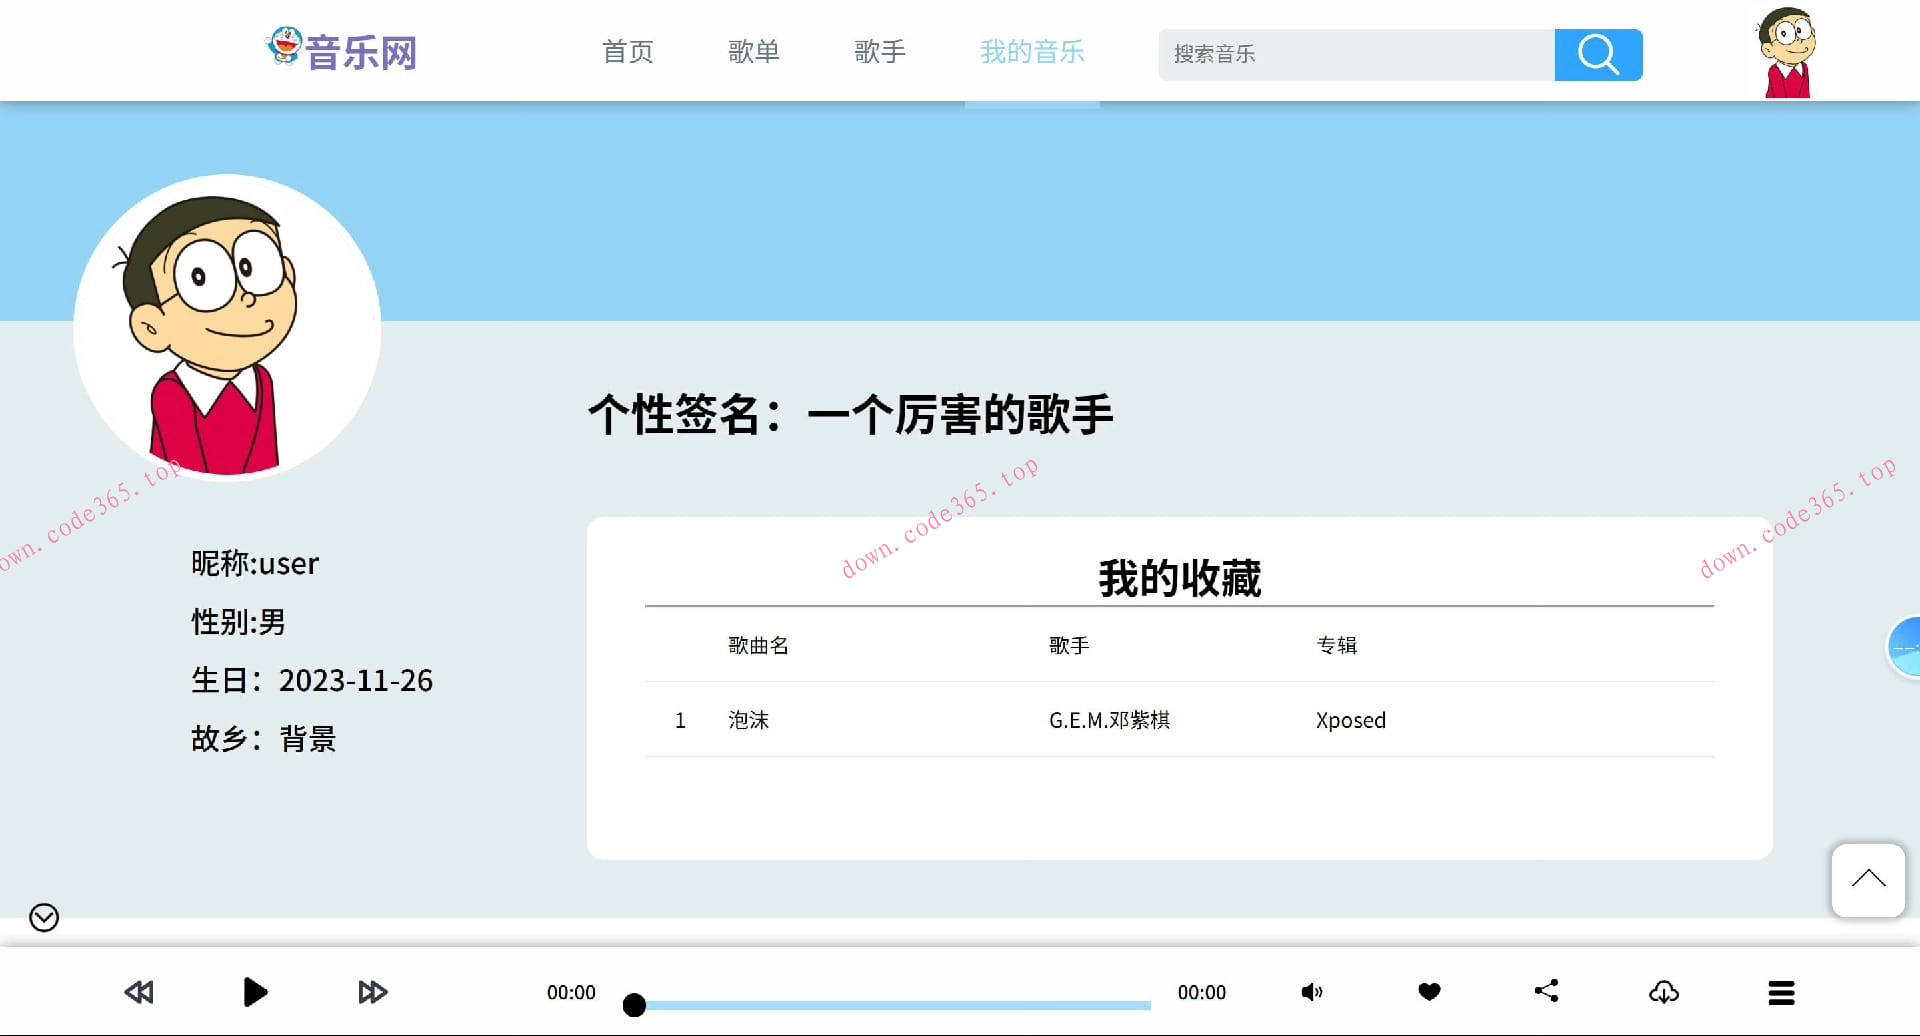Select the fast-forward playback icon

pyautogui.click(x=372, y=992)
